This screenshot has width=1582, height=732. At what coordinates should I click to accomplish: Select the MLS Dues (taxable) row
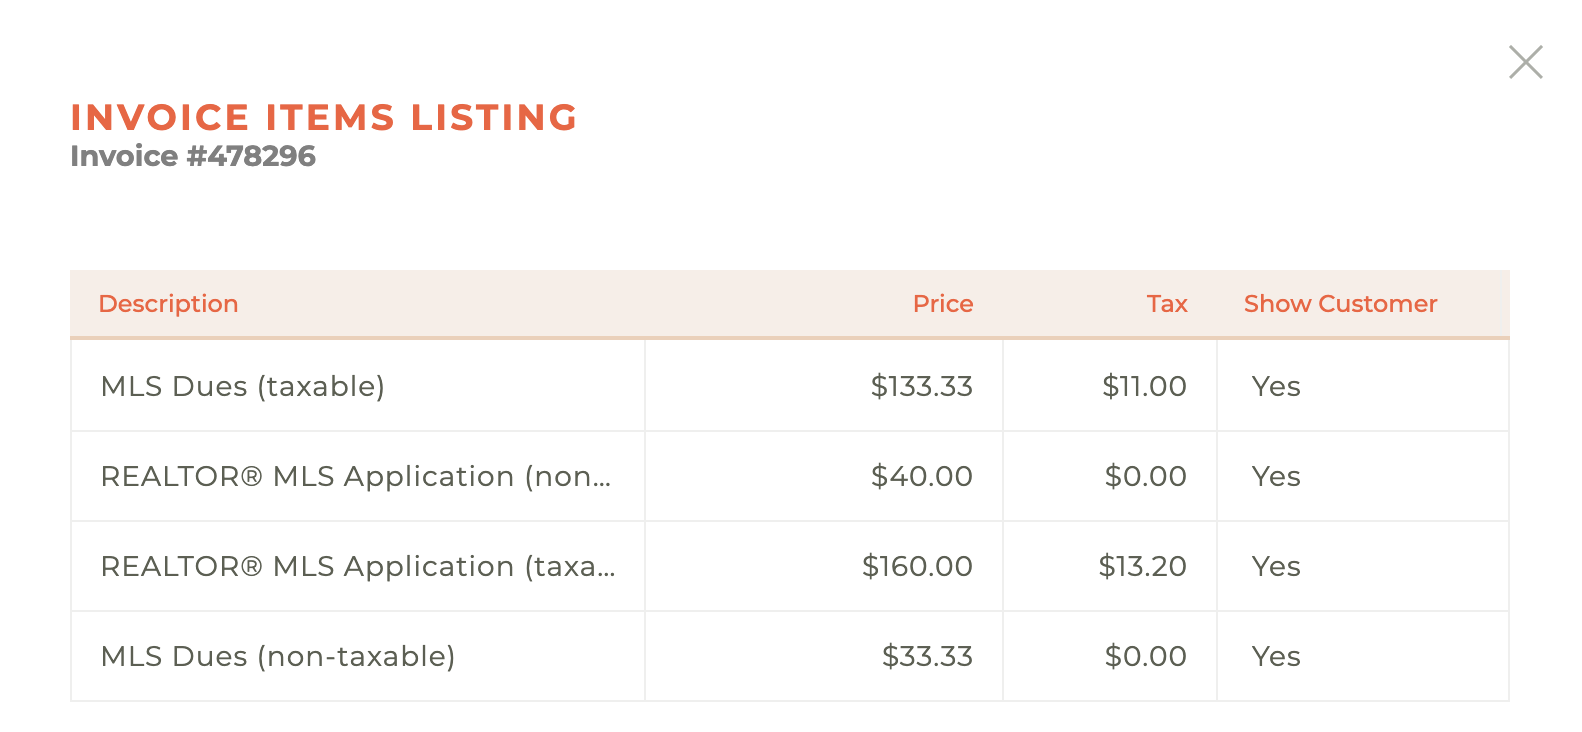[x=242, y=386]
